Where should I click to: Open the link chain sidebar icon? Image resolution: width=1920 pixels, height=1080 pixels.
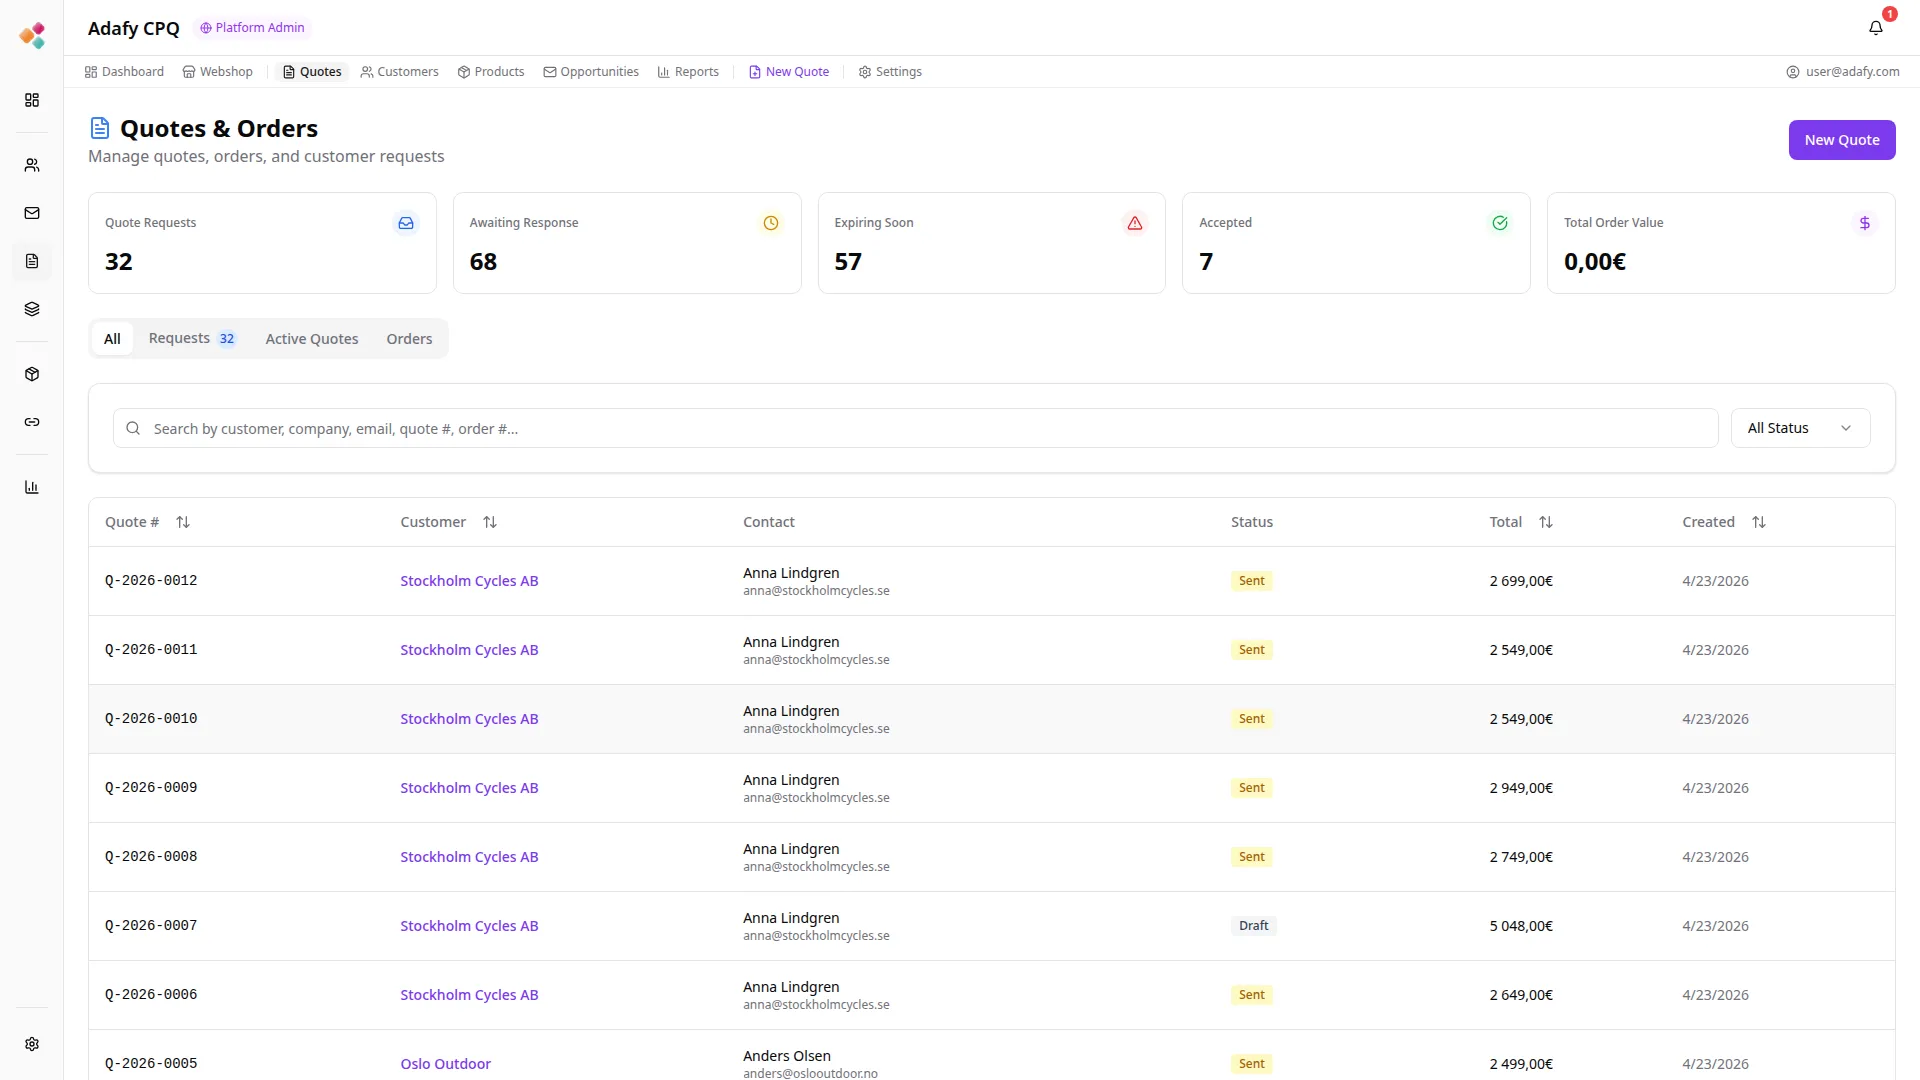point(32,422)
